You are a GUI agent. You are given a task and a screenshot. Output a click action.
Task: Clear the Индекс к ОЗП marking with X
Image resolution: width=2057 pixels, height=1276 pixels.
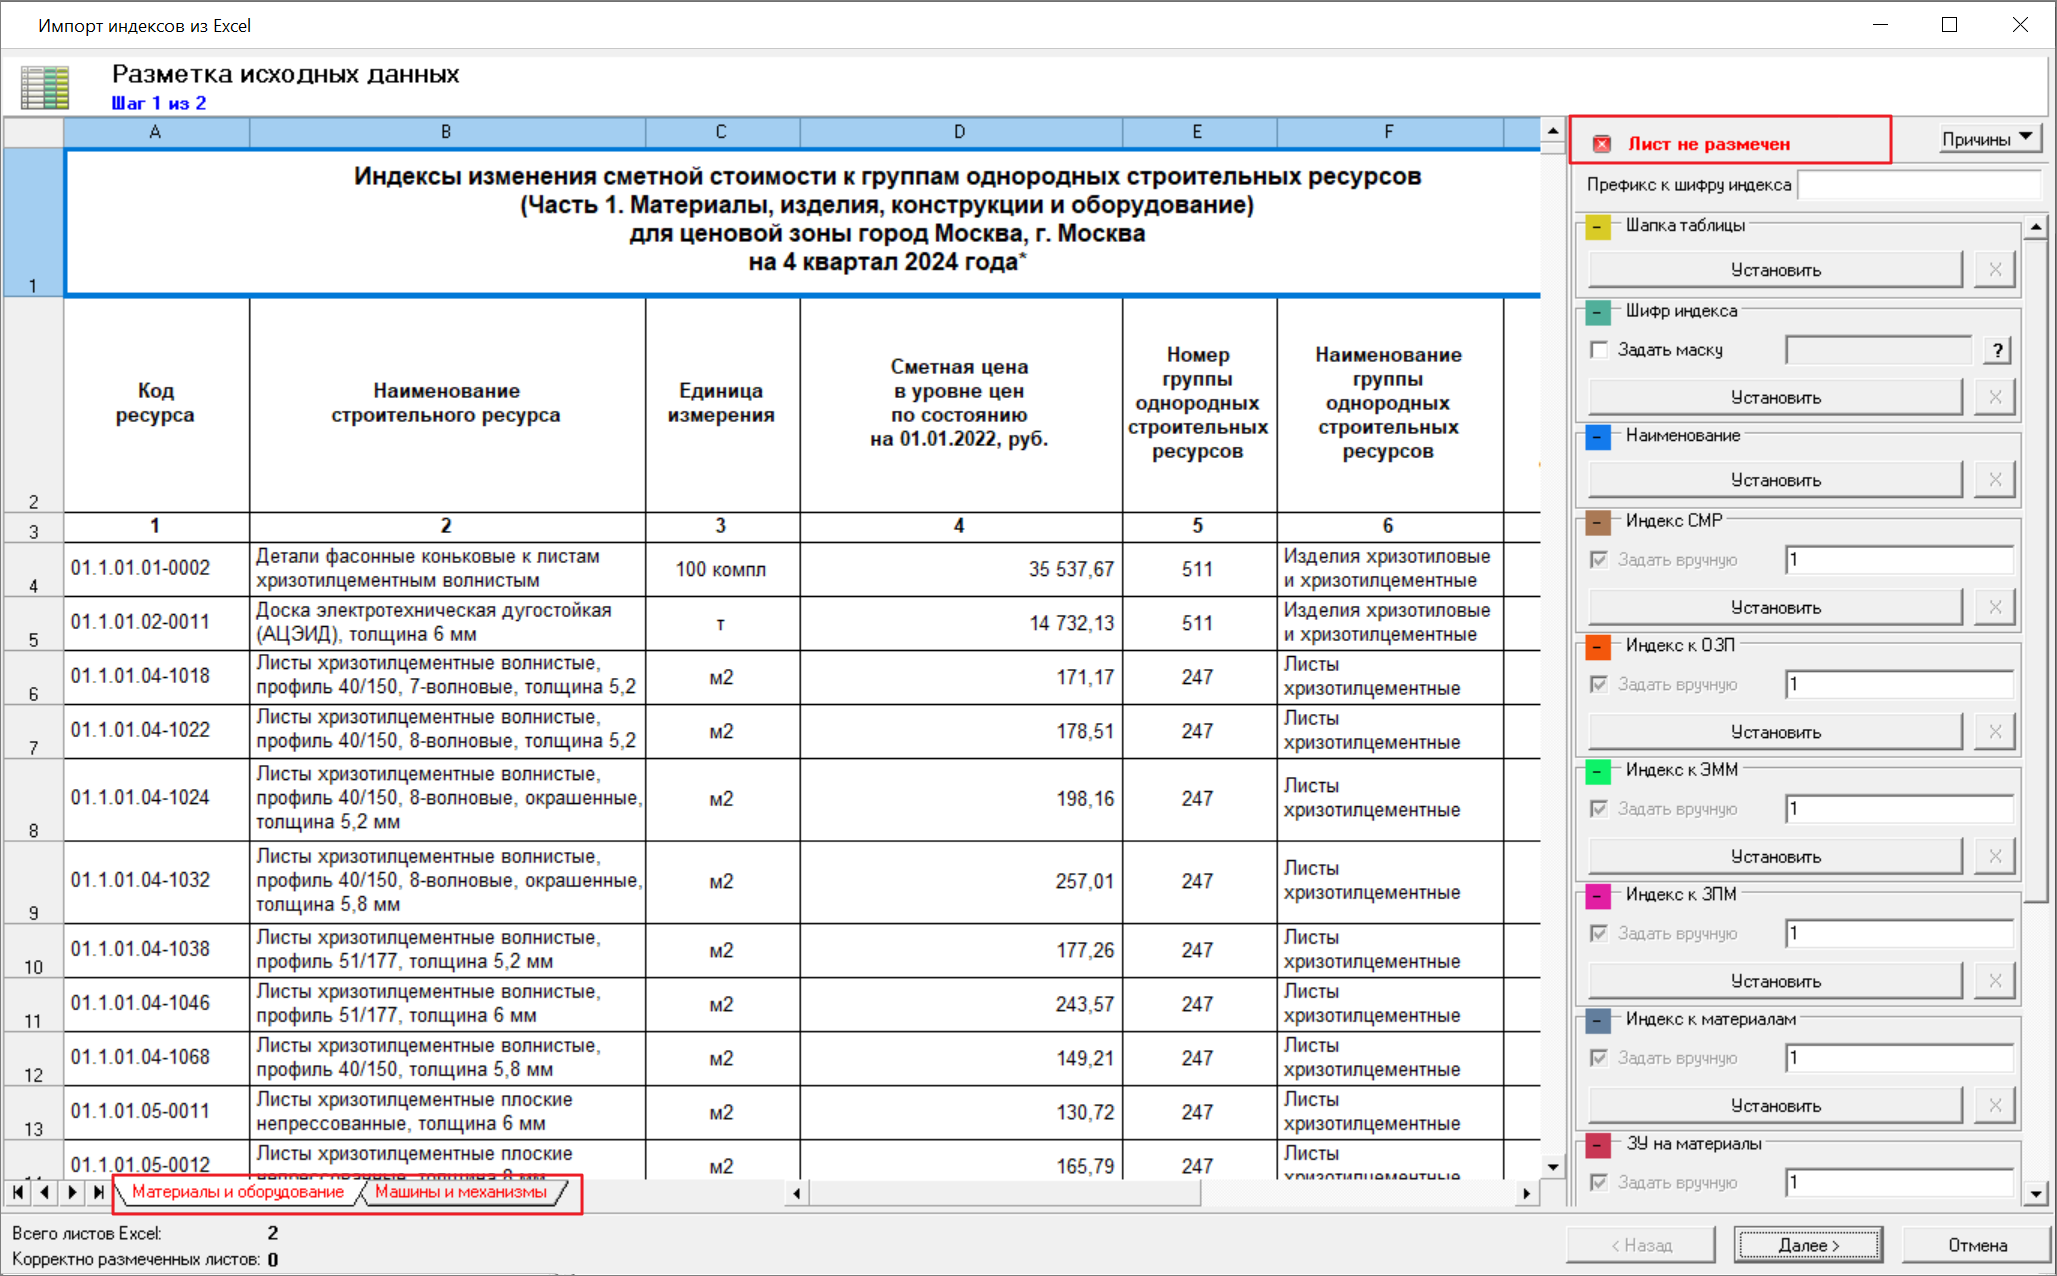pos(1995,732)
